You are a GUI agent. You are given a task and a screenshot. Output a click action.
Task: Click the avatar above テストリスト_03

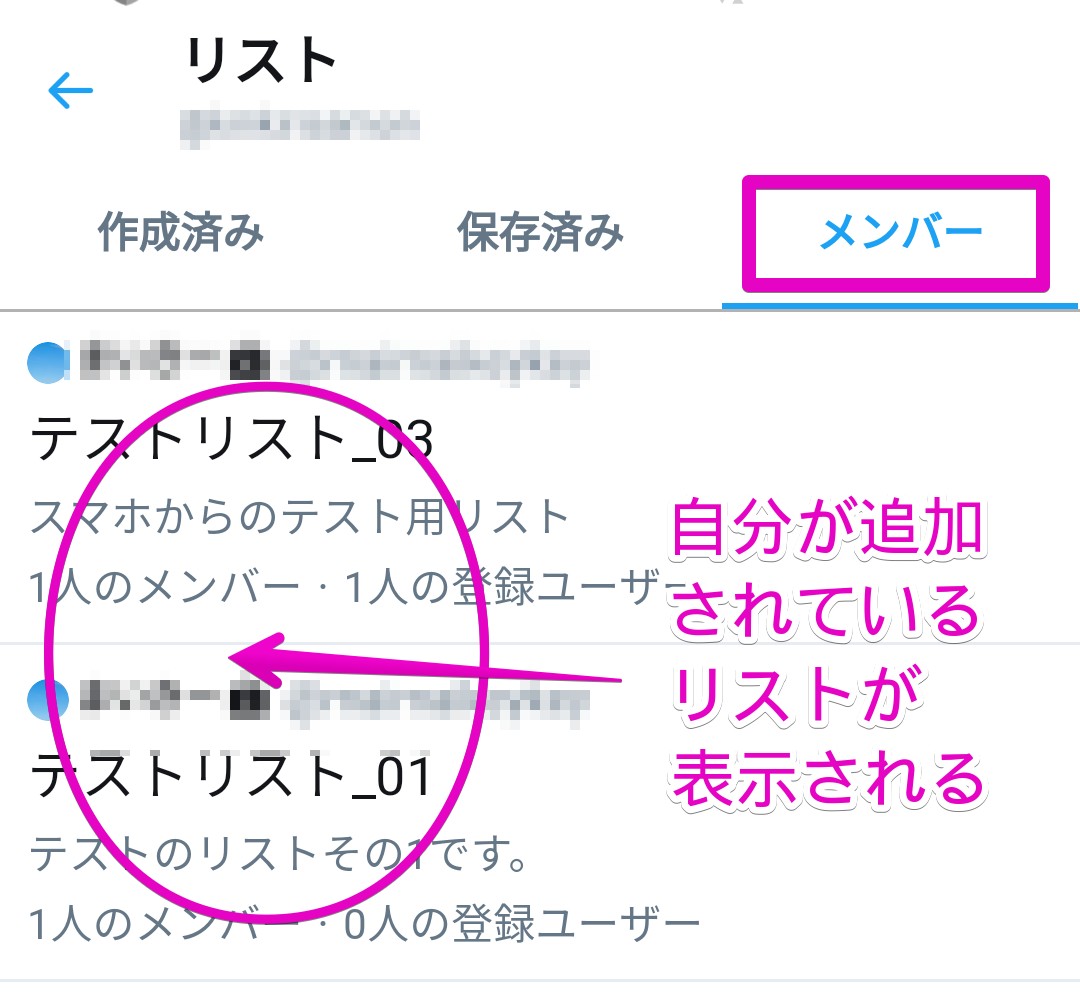tap(48, 362)
